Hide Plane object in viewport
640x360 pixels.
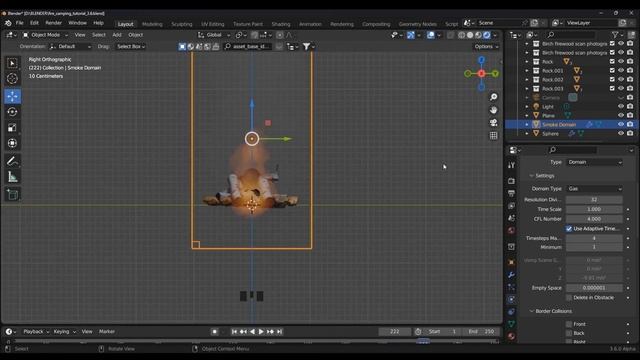tap(621, 116)
